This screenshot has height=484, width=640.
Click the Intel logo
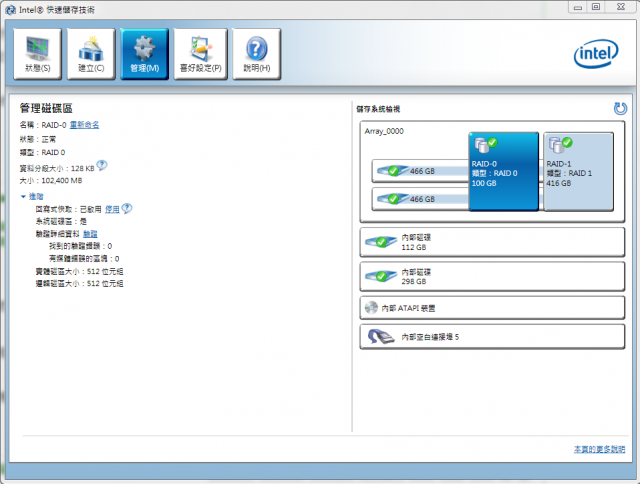pyautogui.click(x=596, y=53)
